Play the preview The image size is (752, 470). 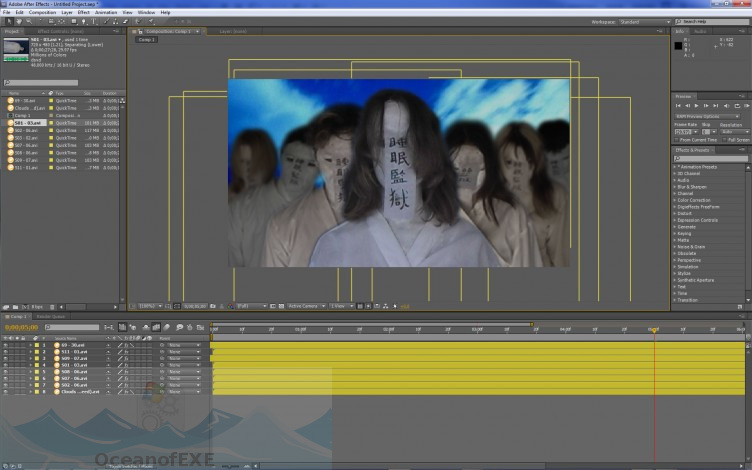pos(696,106)
